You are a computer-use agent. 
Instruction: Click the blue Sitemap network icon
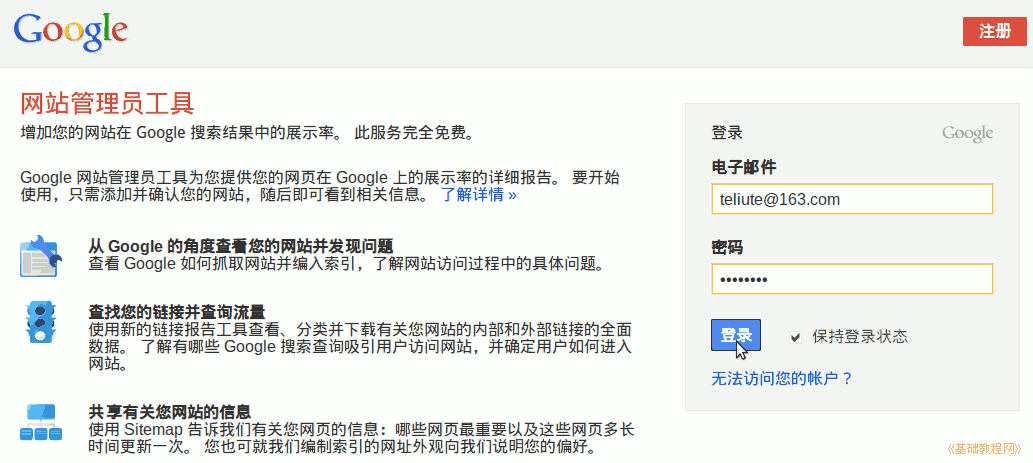pyautogui.click(x=40, y=423)
